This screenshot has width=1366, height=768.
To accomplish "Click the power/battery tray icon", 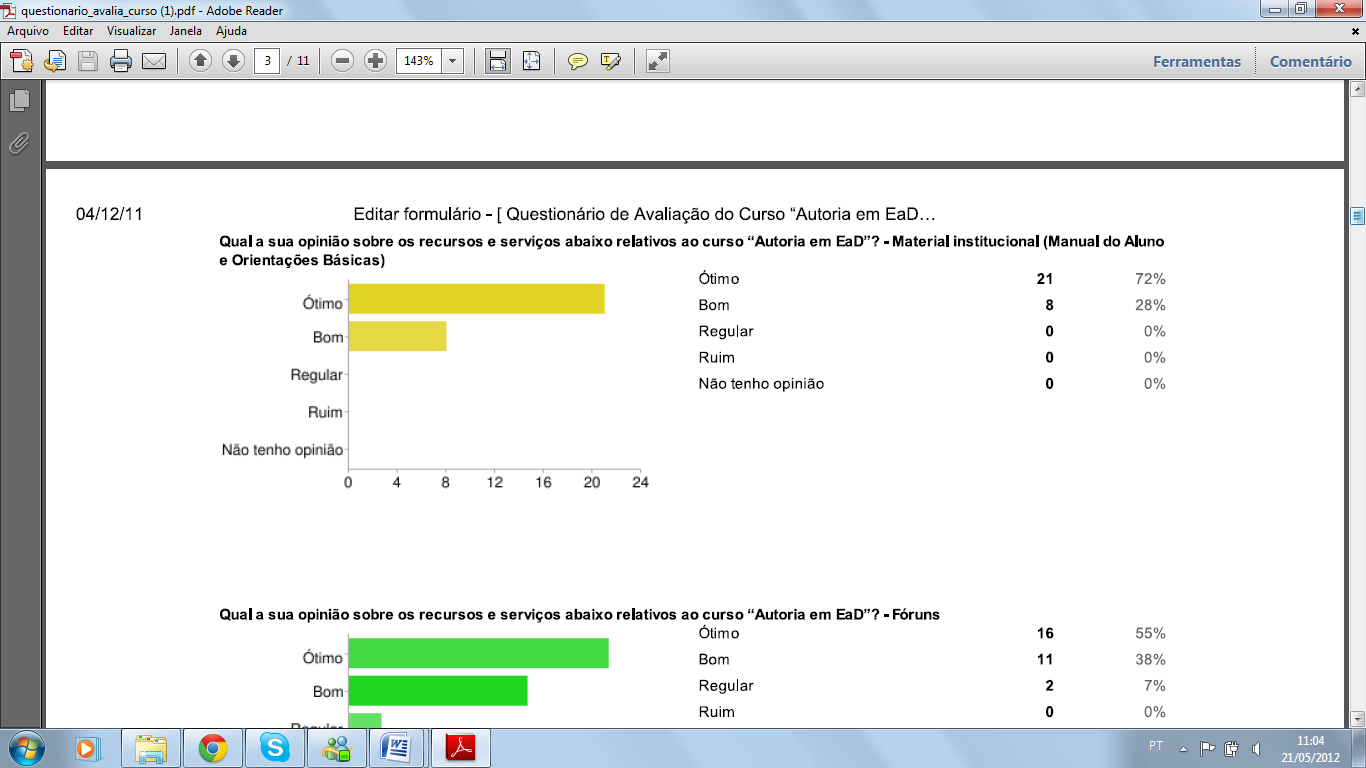I will coord(1231,747).
